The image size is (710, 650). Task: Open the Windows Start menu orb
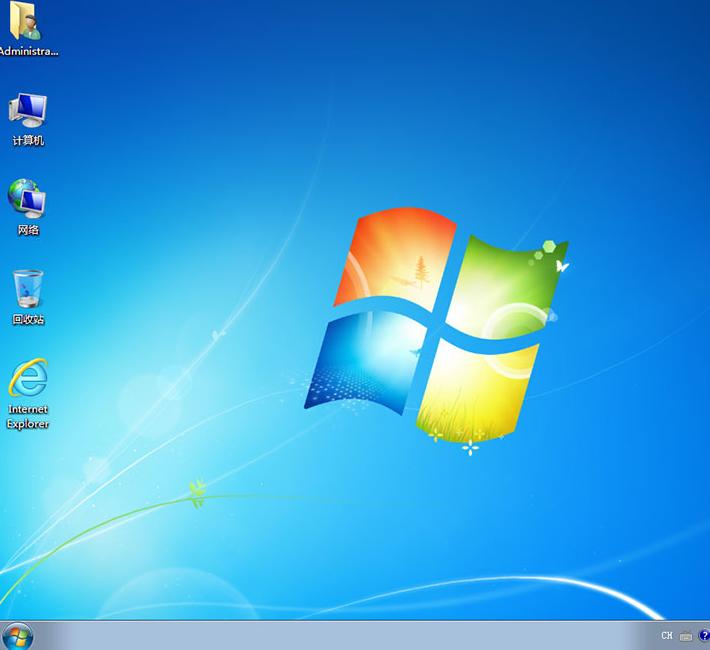tap(17, 635)
